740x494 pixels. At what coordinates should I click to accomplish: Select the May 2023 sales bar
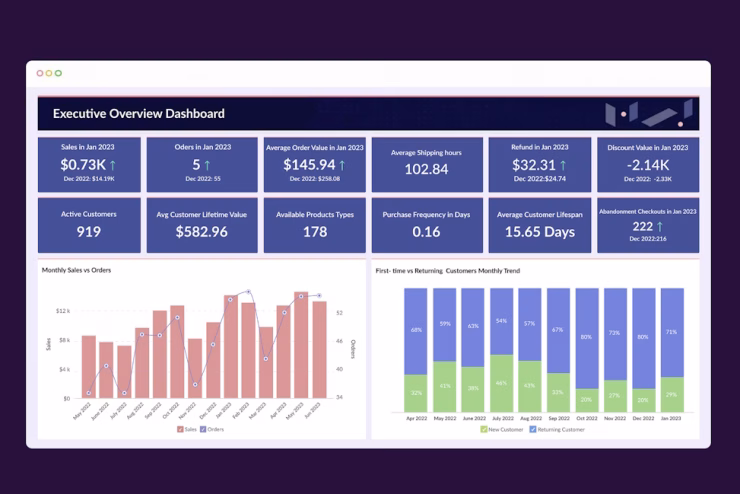(x=301, y=345)
